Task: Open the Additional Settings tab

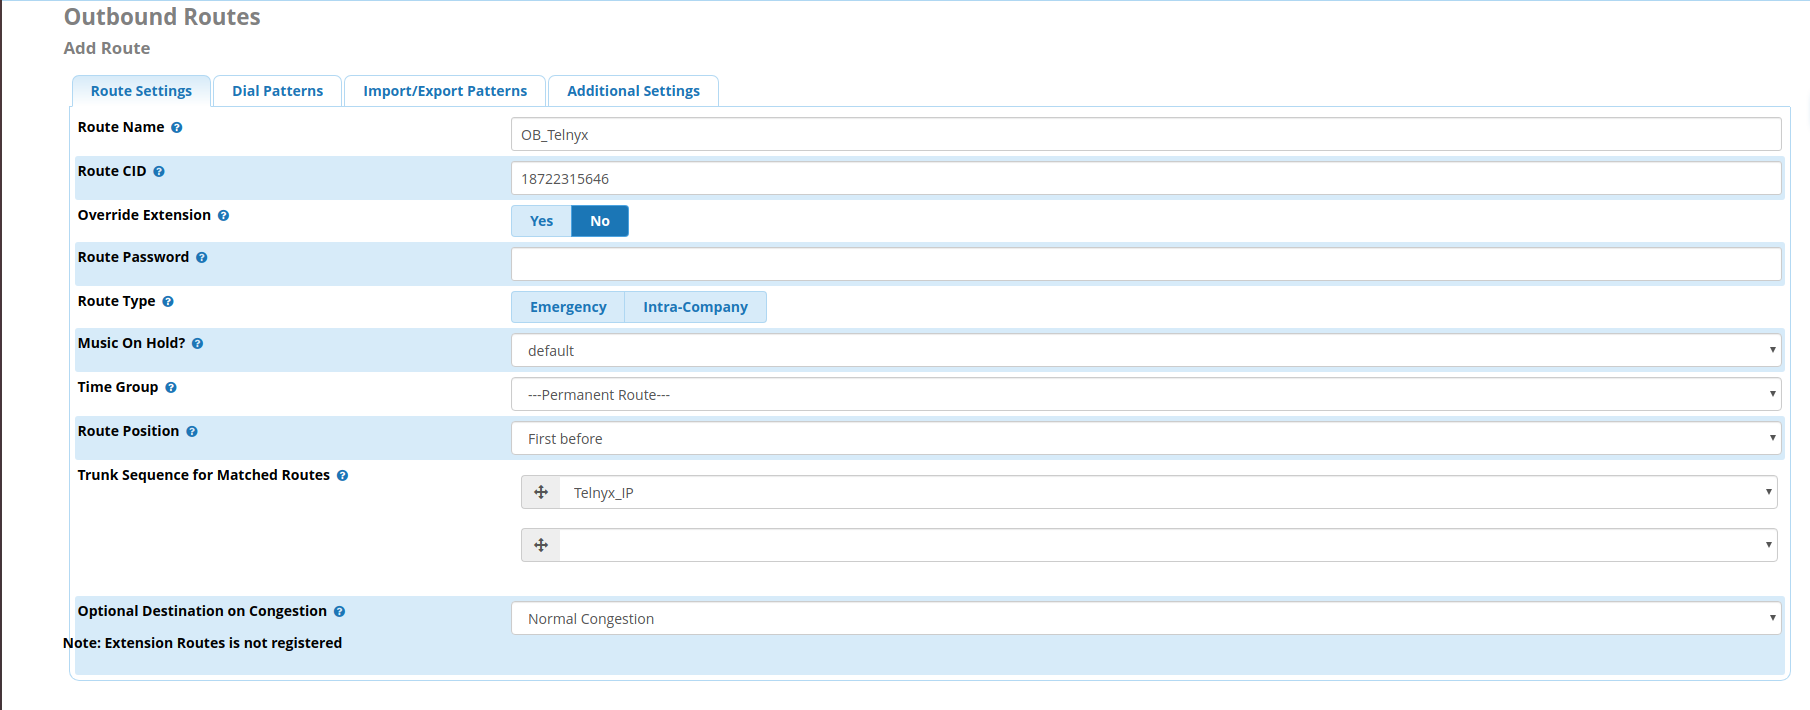Action: [x=633, y=91]
